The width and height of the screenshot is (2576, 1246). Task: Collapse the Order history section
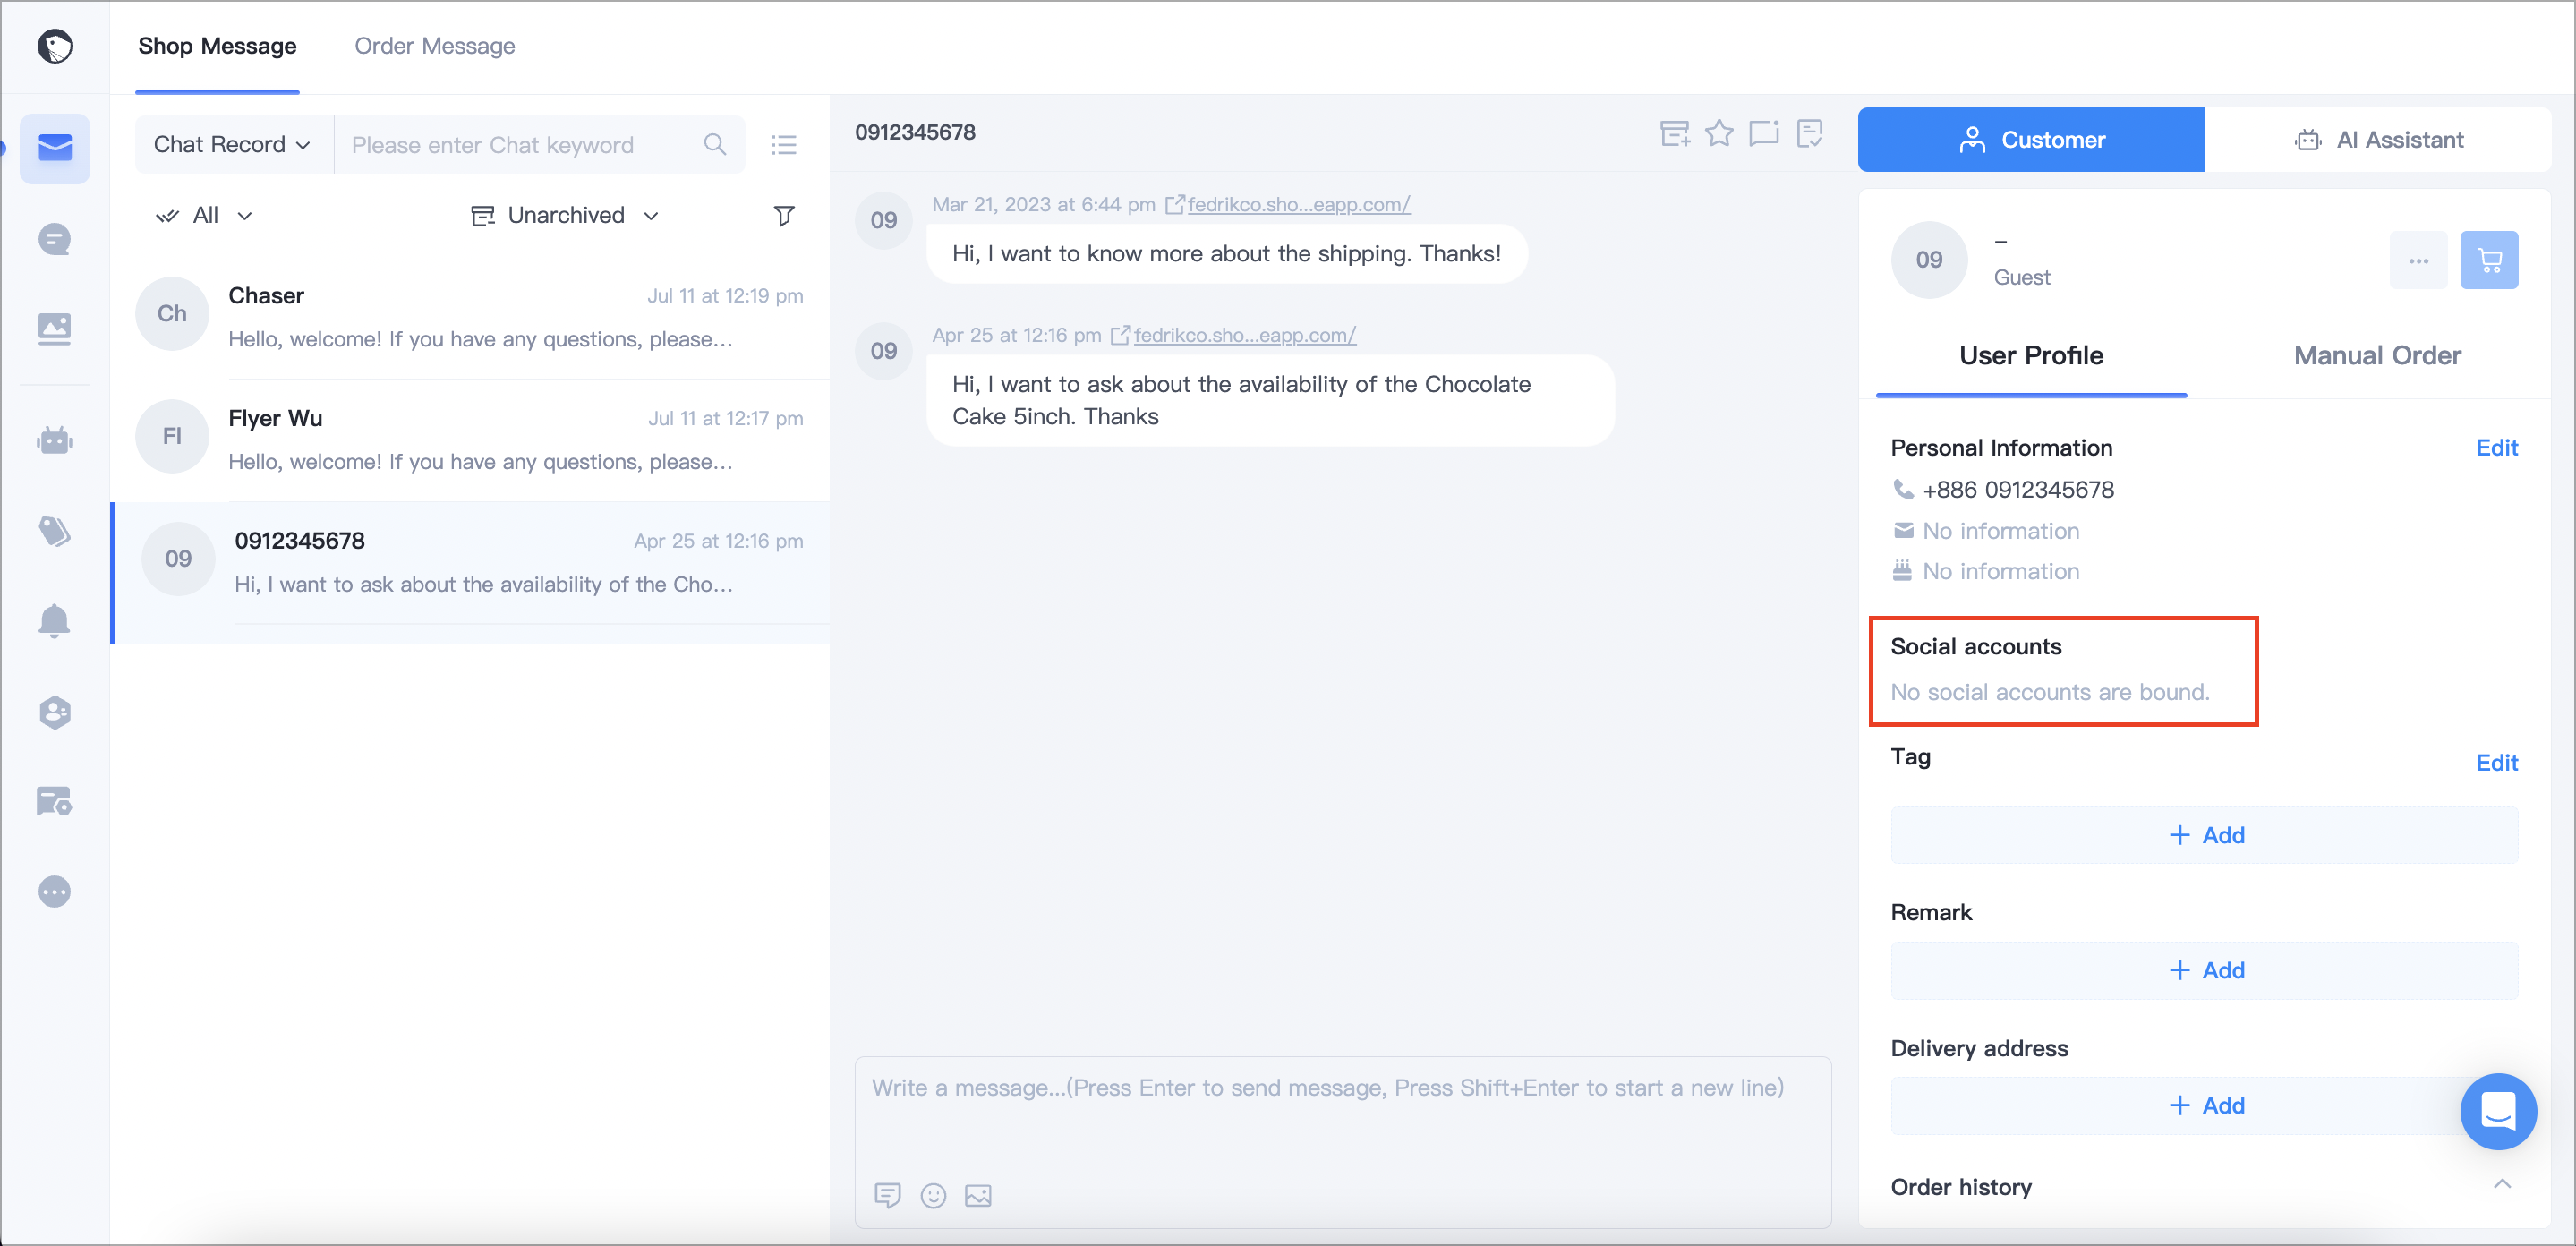pos(2501,1184)
